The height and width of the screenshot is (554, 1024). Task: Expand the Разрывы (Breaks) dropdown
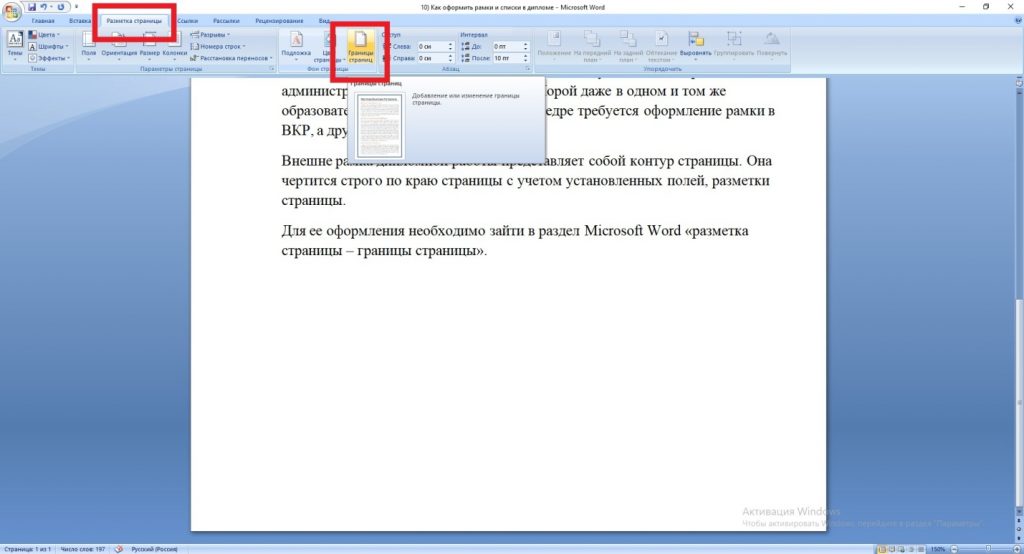click(212, 34)
